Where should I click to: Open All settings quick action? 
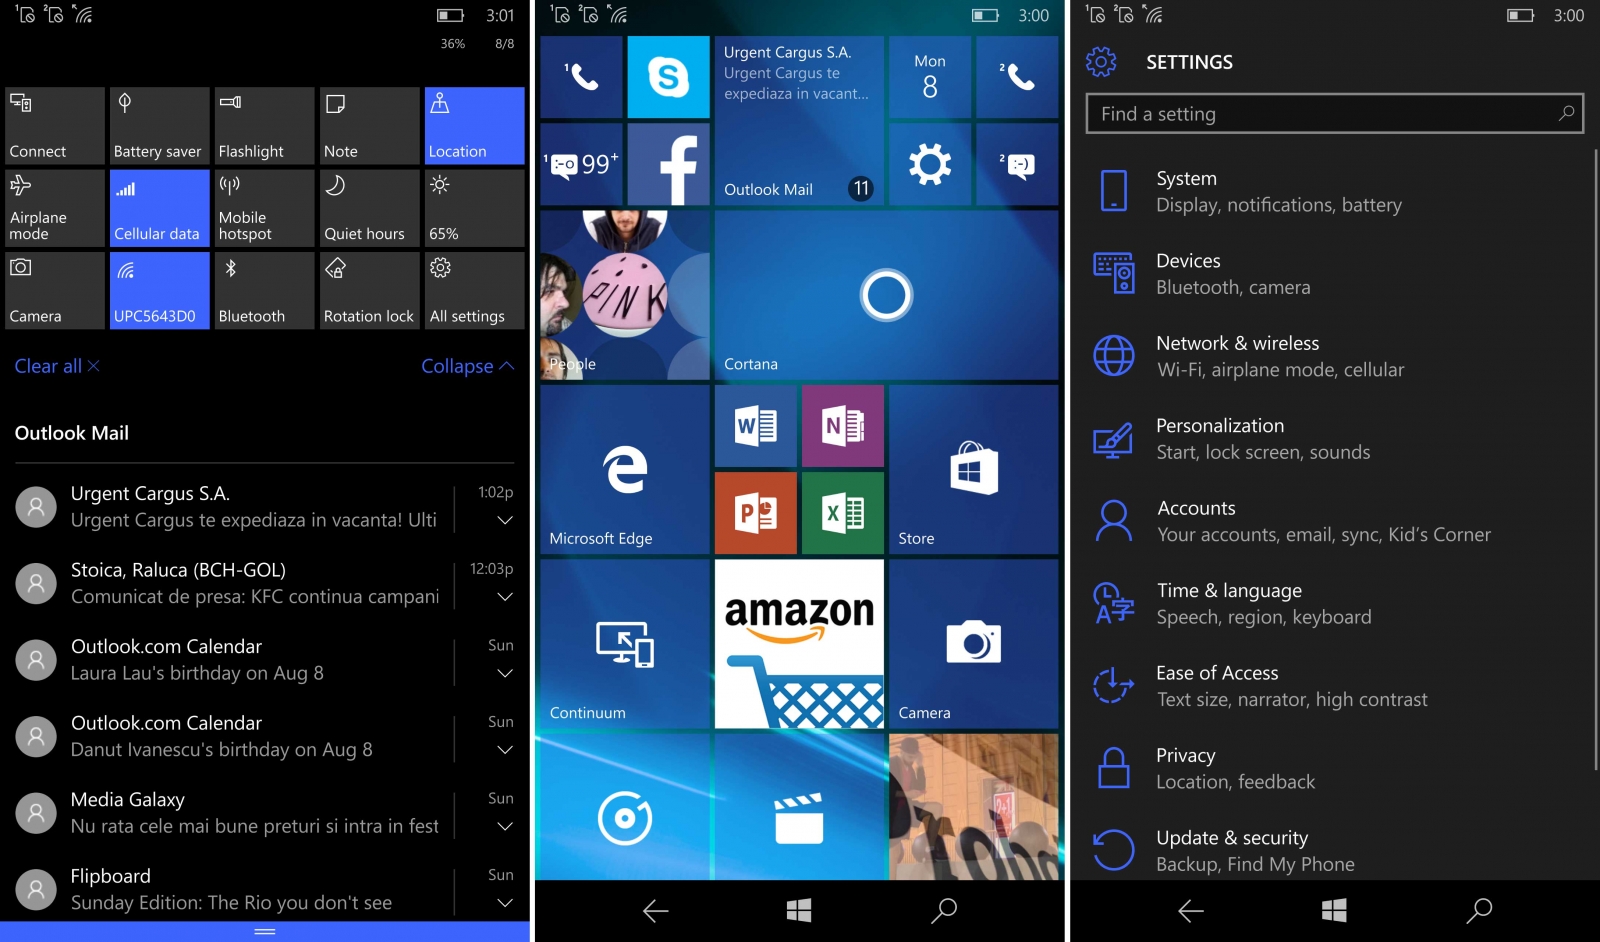(x=474, y=290)
